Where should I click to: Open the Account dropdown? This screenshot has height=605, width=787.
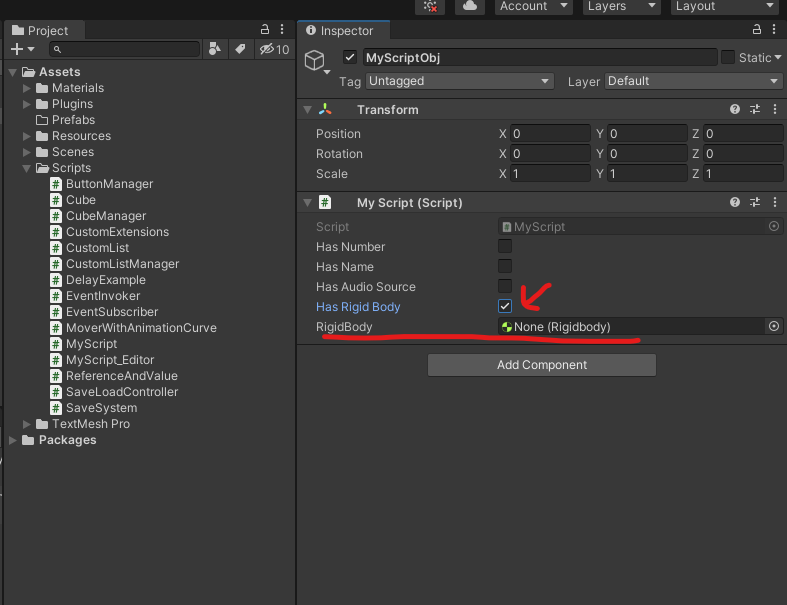pos(534,7)
